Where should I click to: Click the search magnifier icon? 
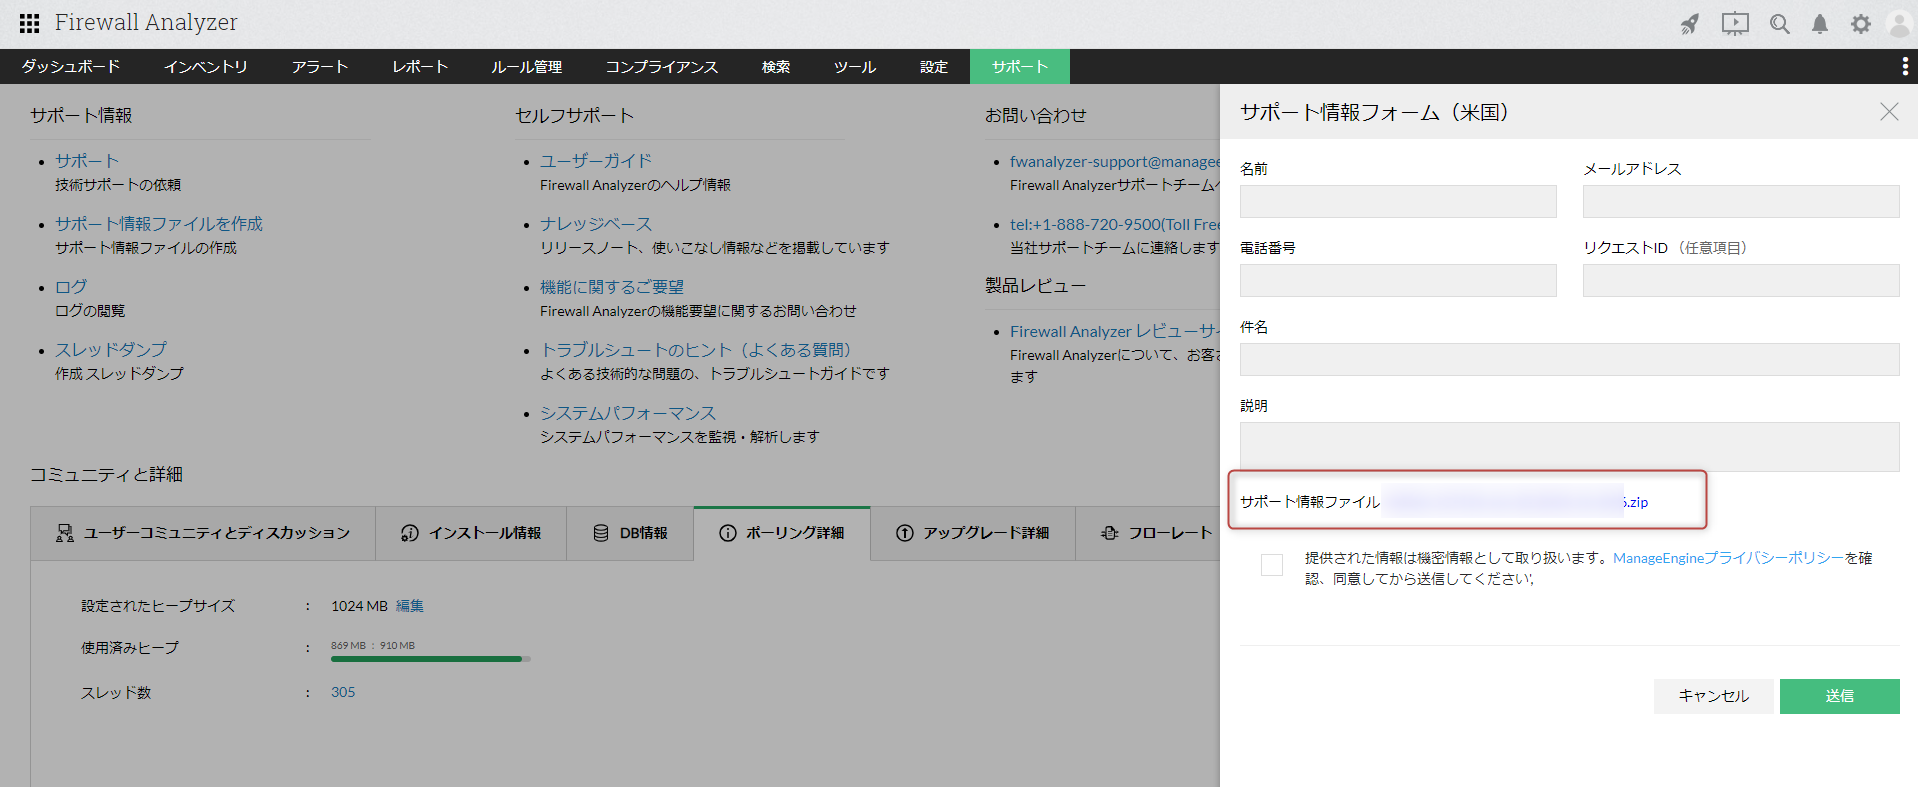(x=1779, y=24)
